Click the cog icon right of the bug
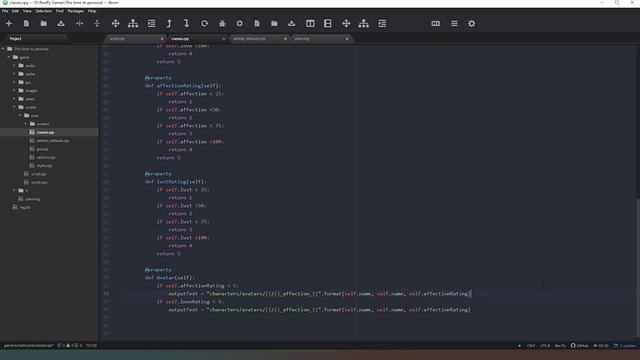This screenshot has width=640, height=360. coord(240,24)
